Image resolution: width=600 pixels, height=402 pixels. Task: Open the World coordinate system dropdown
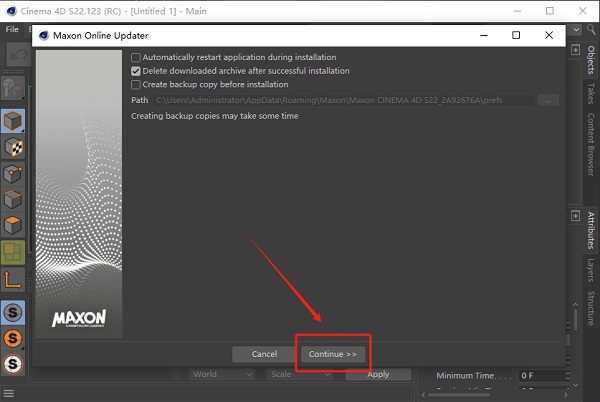222,375
